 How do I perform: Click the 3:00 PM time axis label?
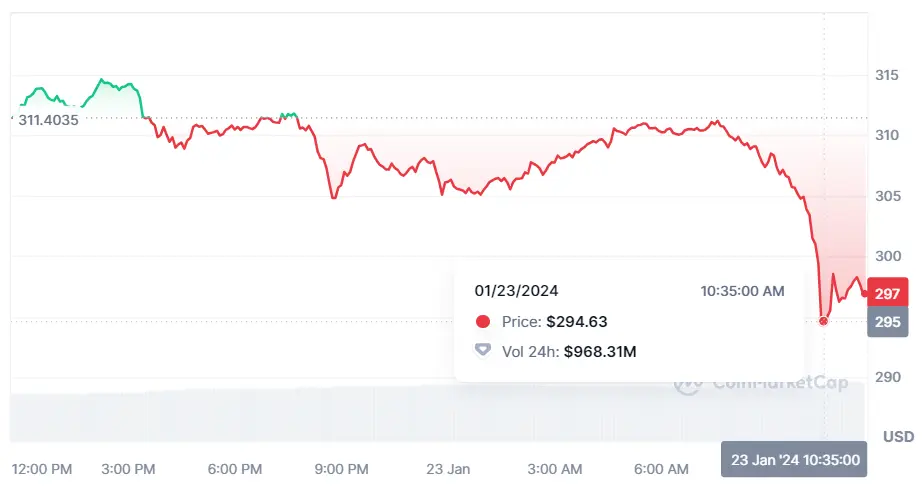129,469
